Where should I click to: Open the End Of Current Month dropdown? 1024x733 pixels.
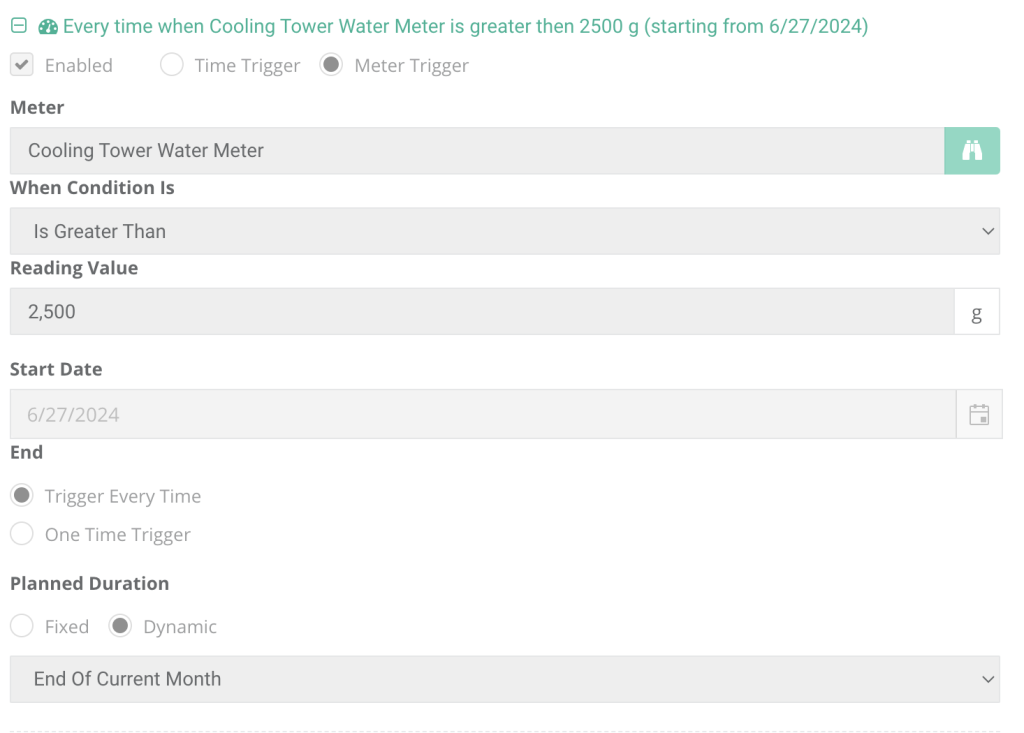[x=504, y=679]
